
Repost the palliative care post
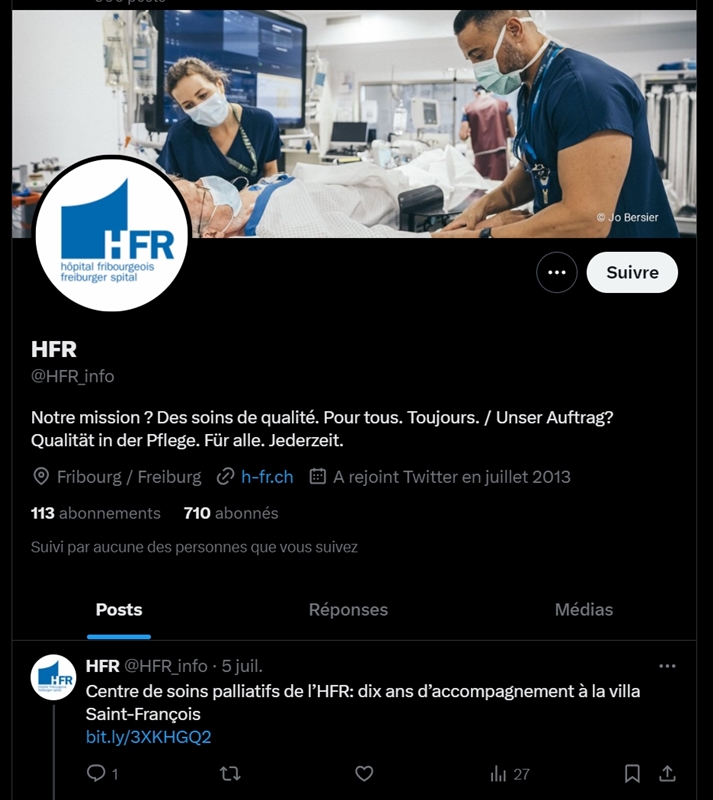(x=230, y=773)
